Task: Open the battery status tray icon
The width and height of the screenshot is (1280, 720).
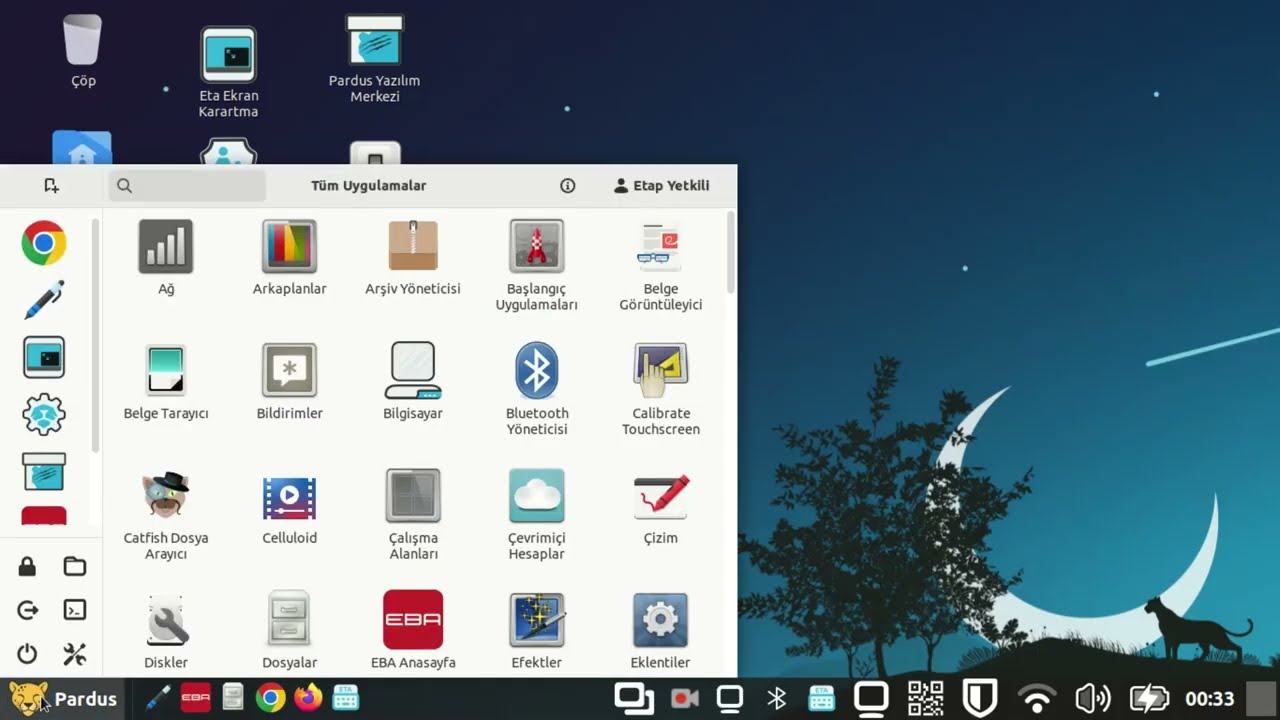Action: (1148, 698)
